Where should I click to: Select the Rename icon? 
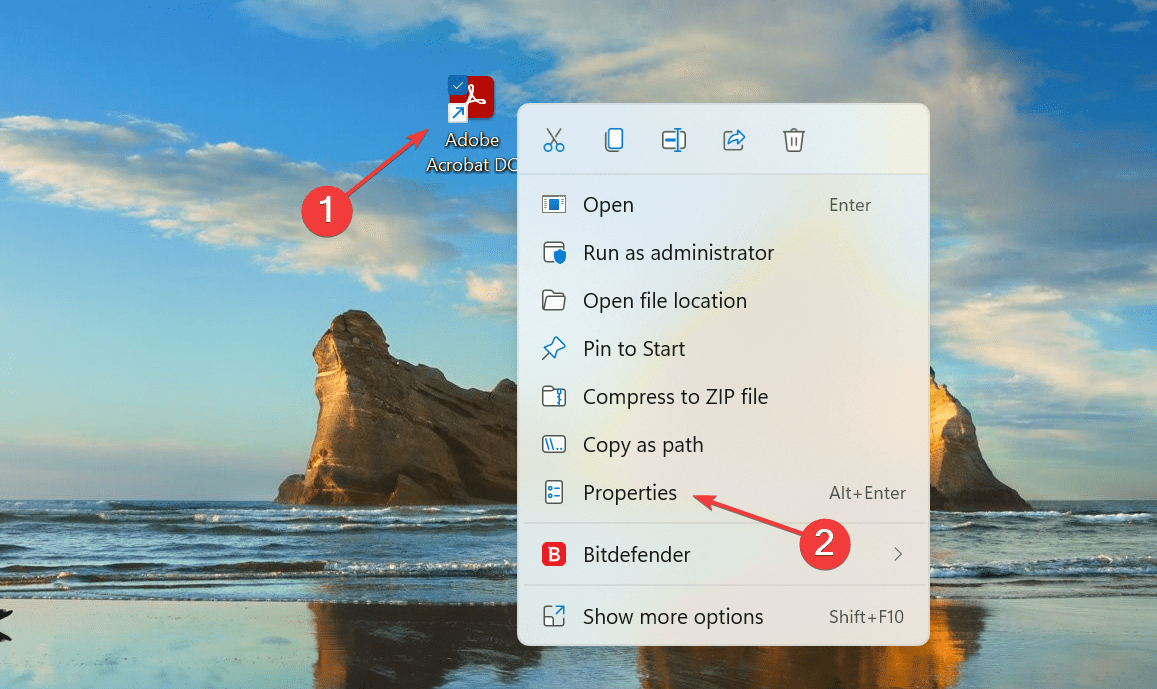(x=674, y=140)
